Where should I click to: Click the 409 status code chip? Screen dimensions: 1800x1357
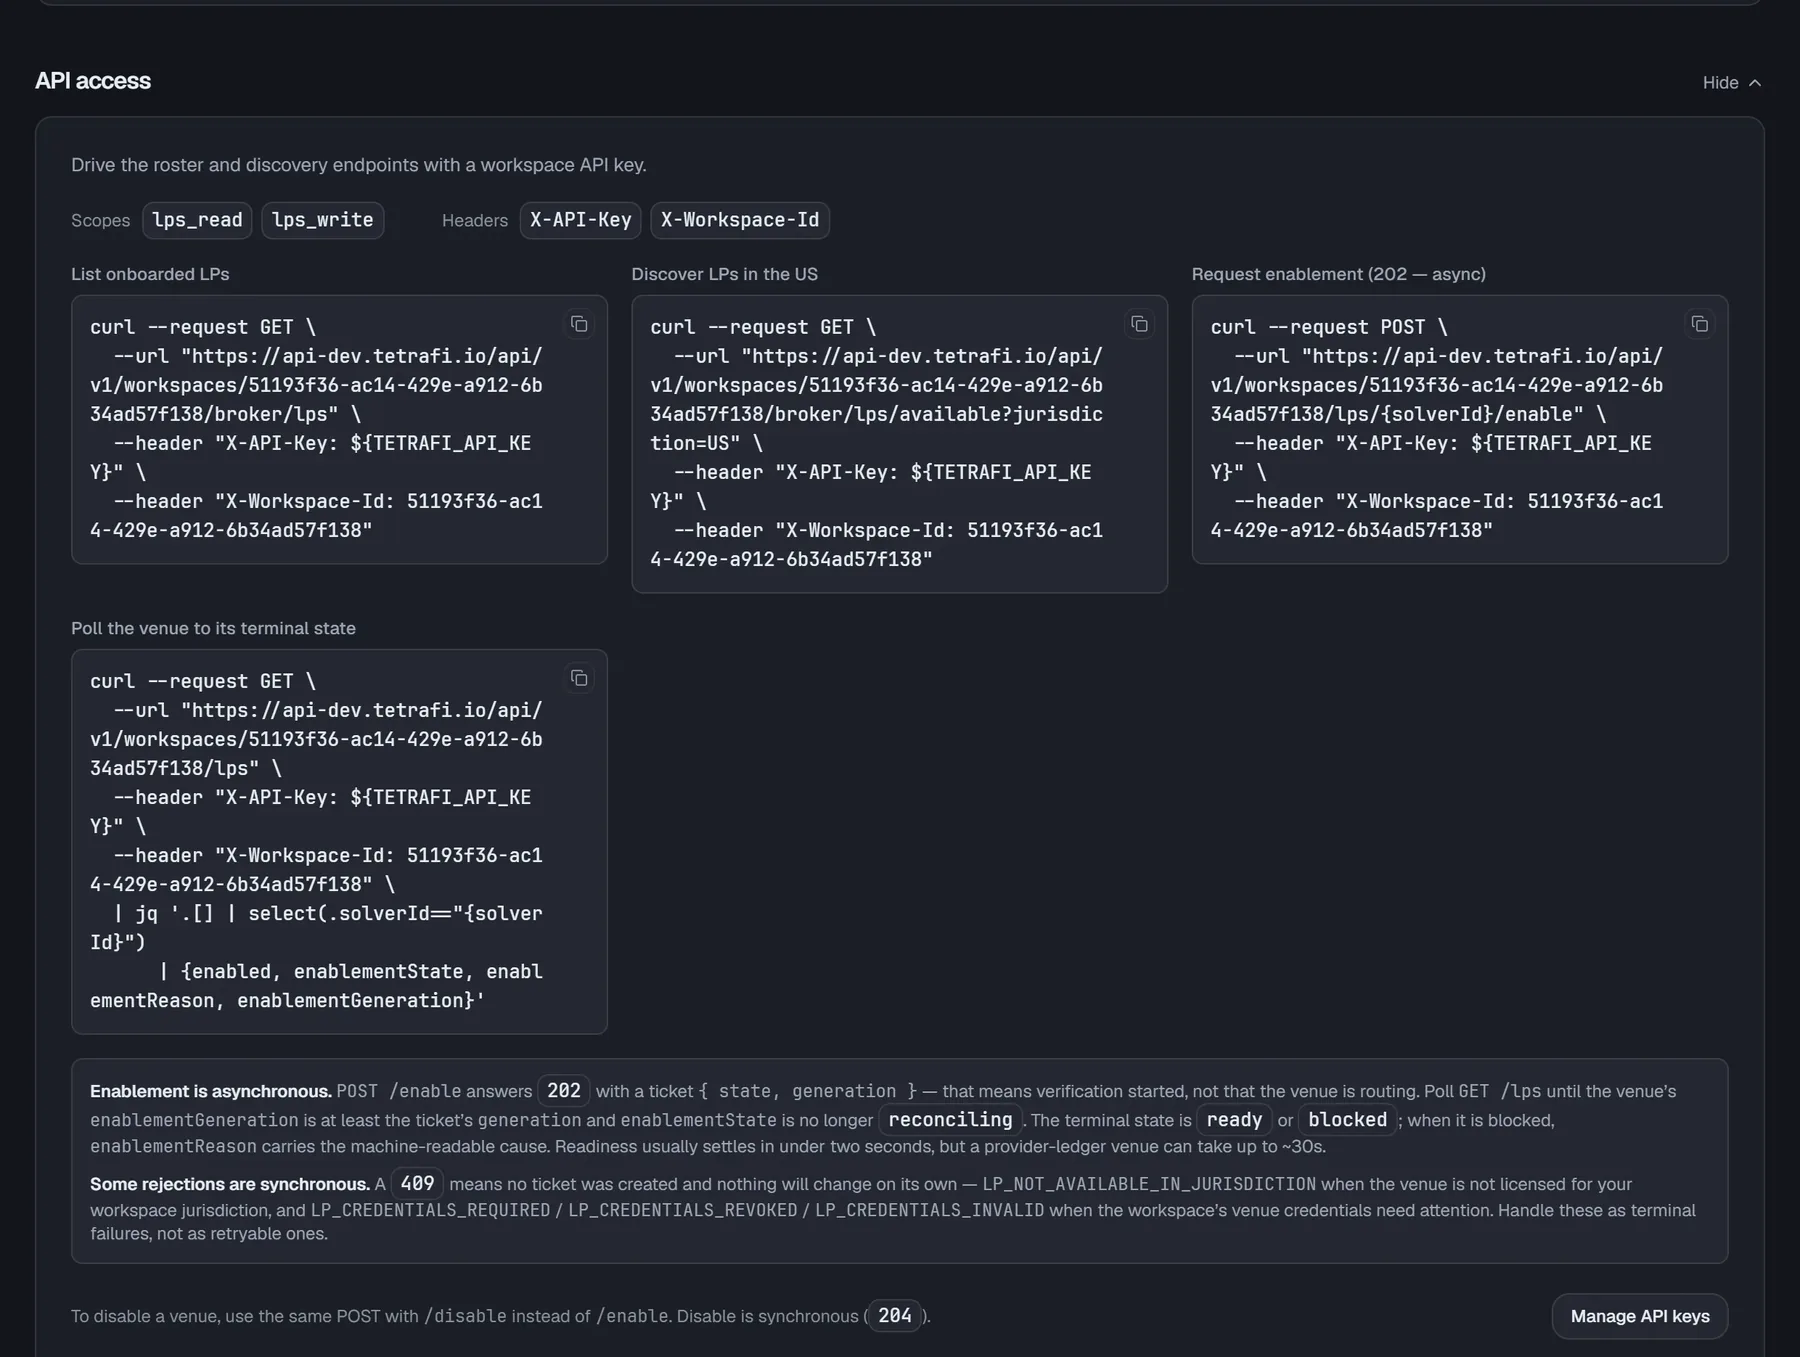(417, 1184)
